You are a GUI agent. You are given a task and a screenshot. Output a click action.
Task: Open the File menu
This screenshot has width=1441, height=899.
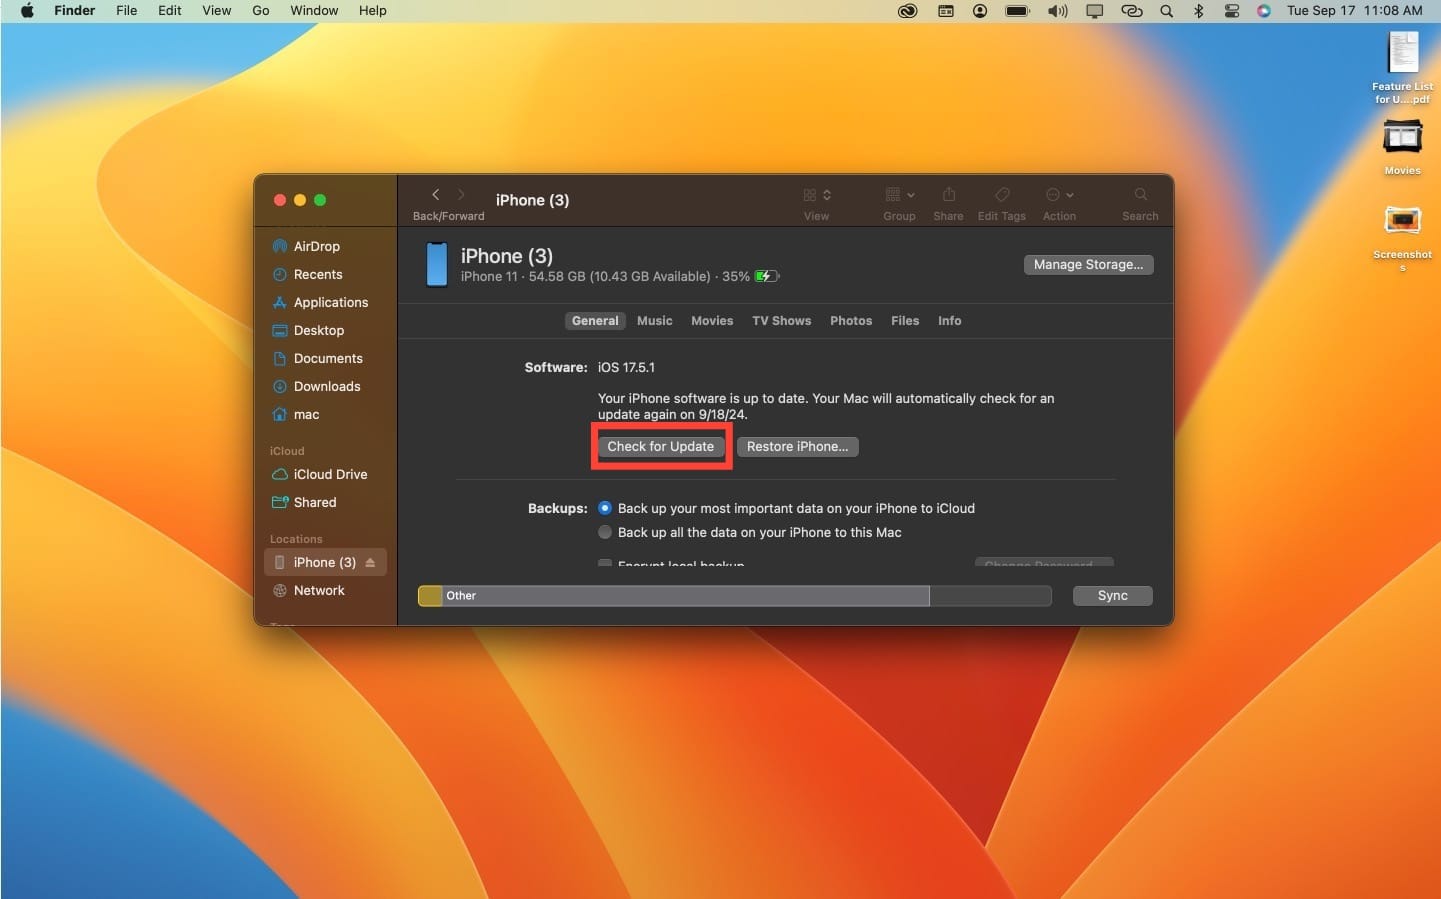click(x=127, y=11)
